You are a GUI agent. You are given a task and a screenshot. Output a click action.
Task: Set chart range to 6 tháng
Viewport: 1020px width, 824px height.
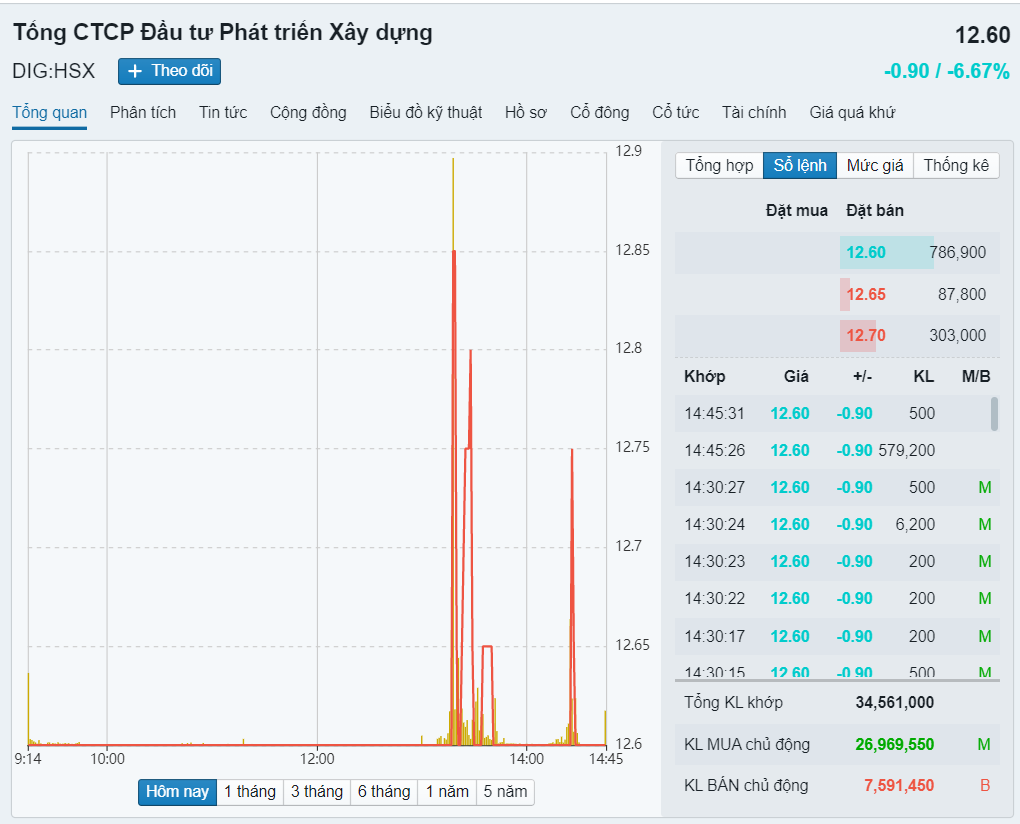(384, 792)
